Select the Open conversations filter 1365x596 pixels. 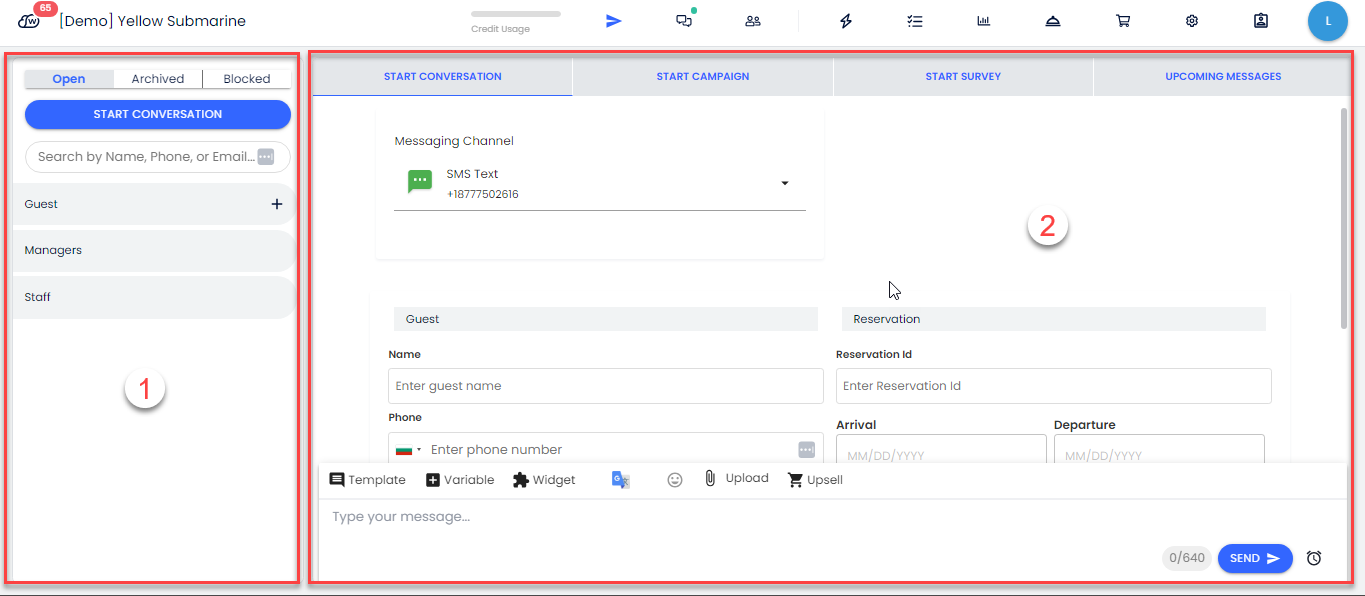point(69,79)
